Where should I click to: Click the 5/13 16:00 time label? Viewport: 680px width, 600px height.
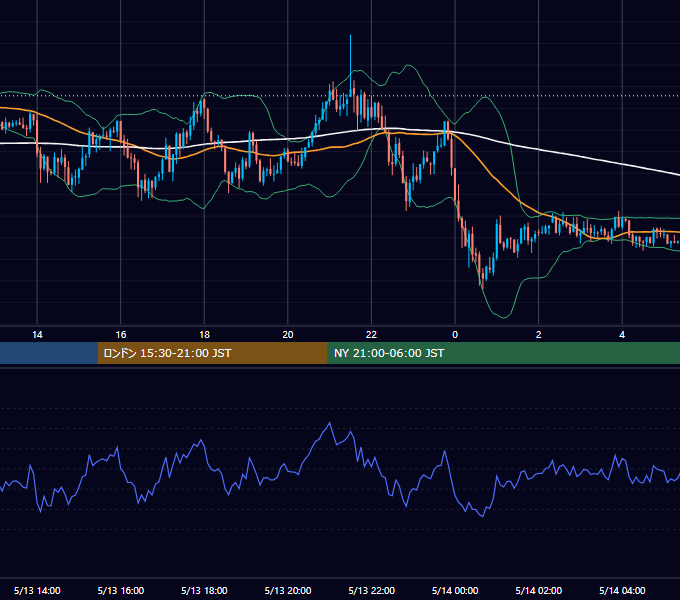point(121,590)
